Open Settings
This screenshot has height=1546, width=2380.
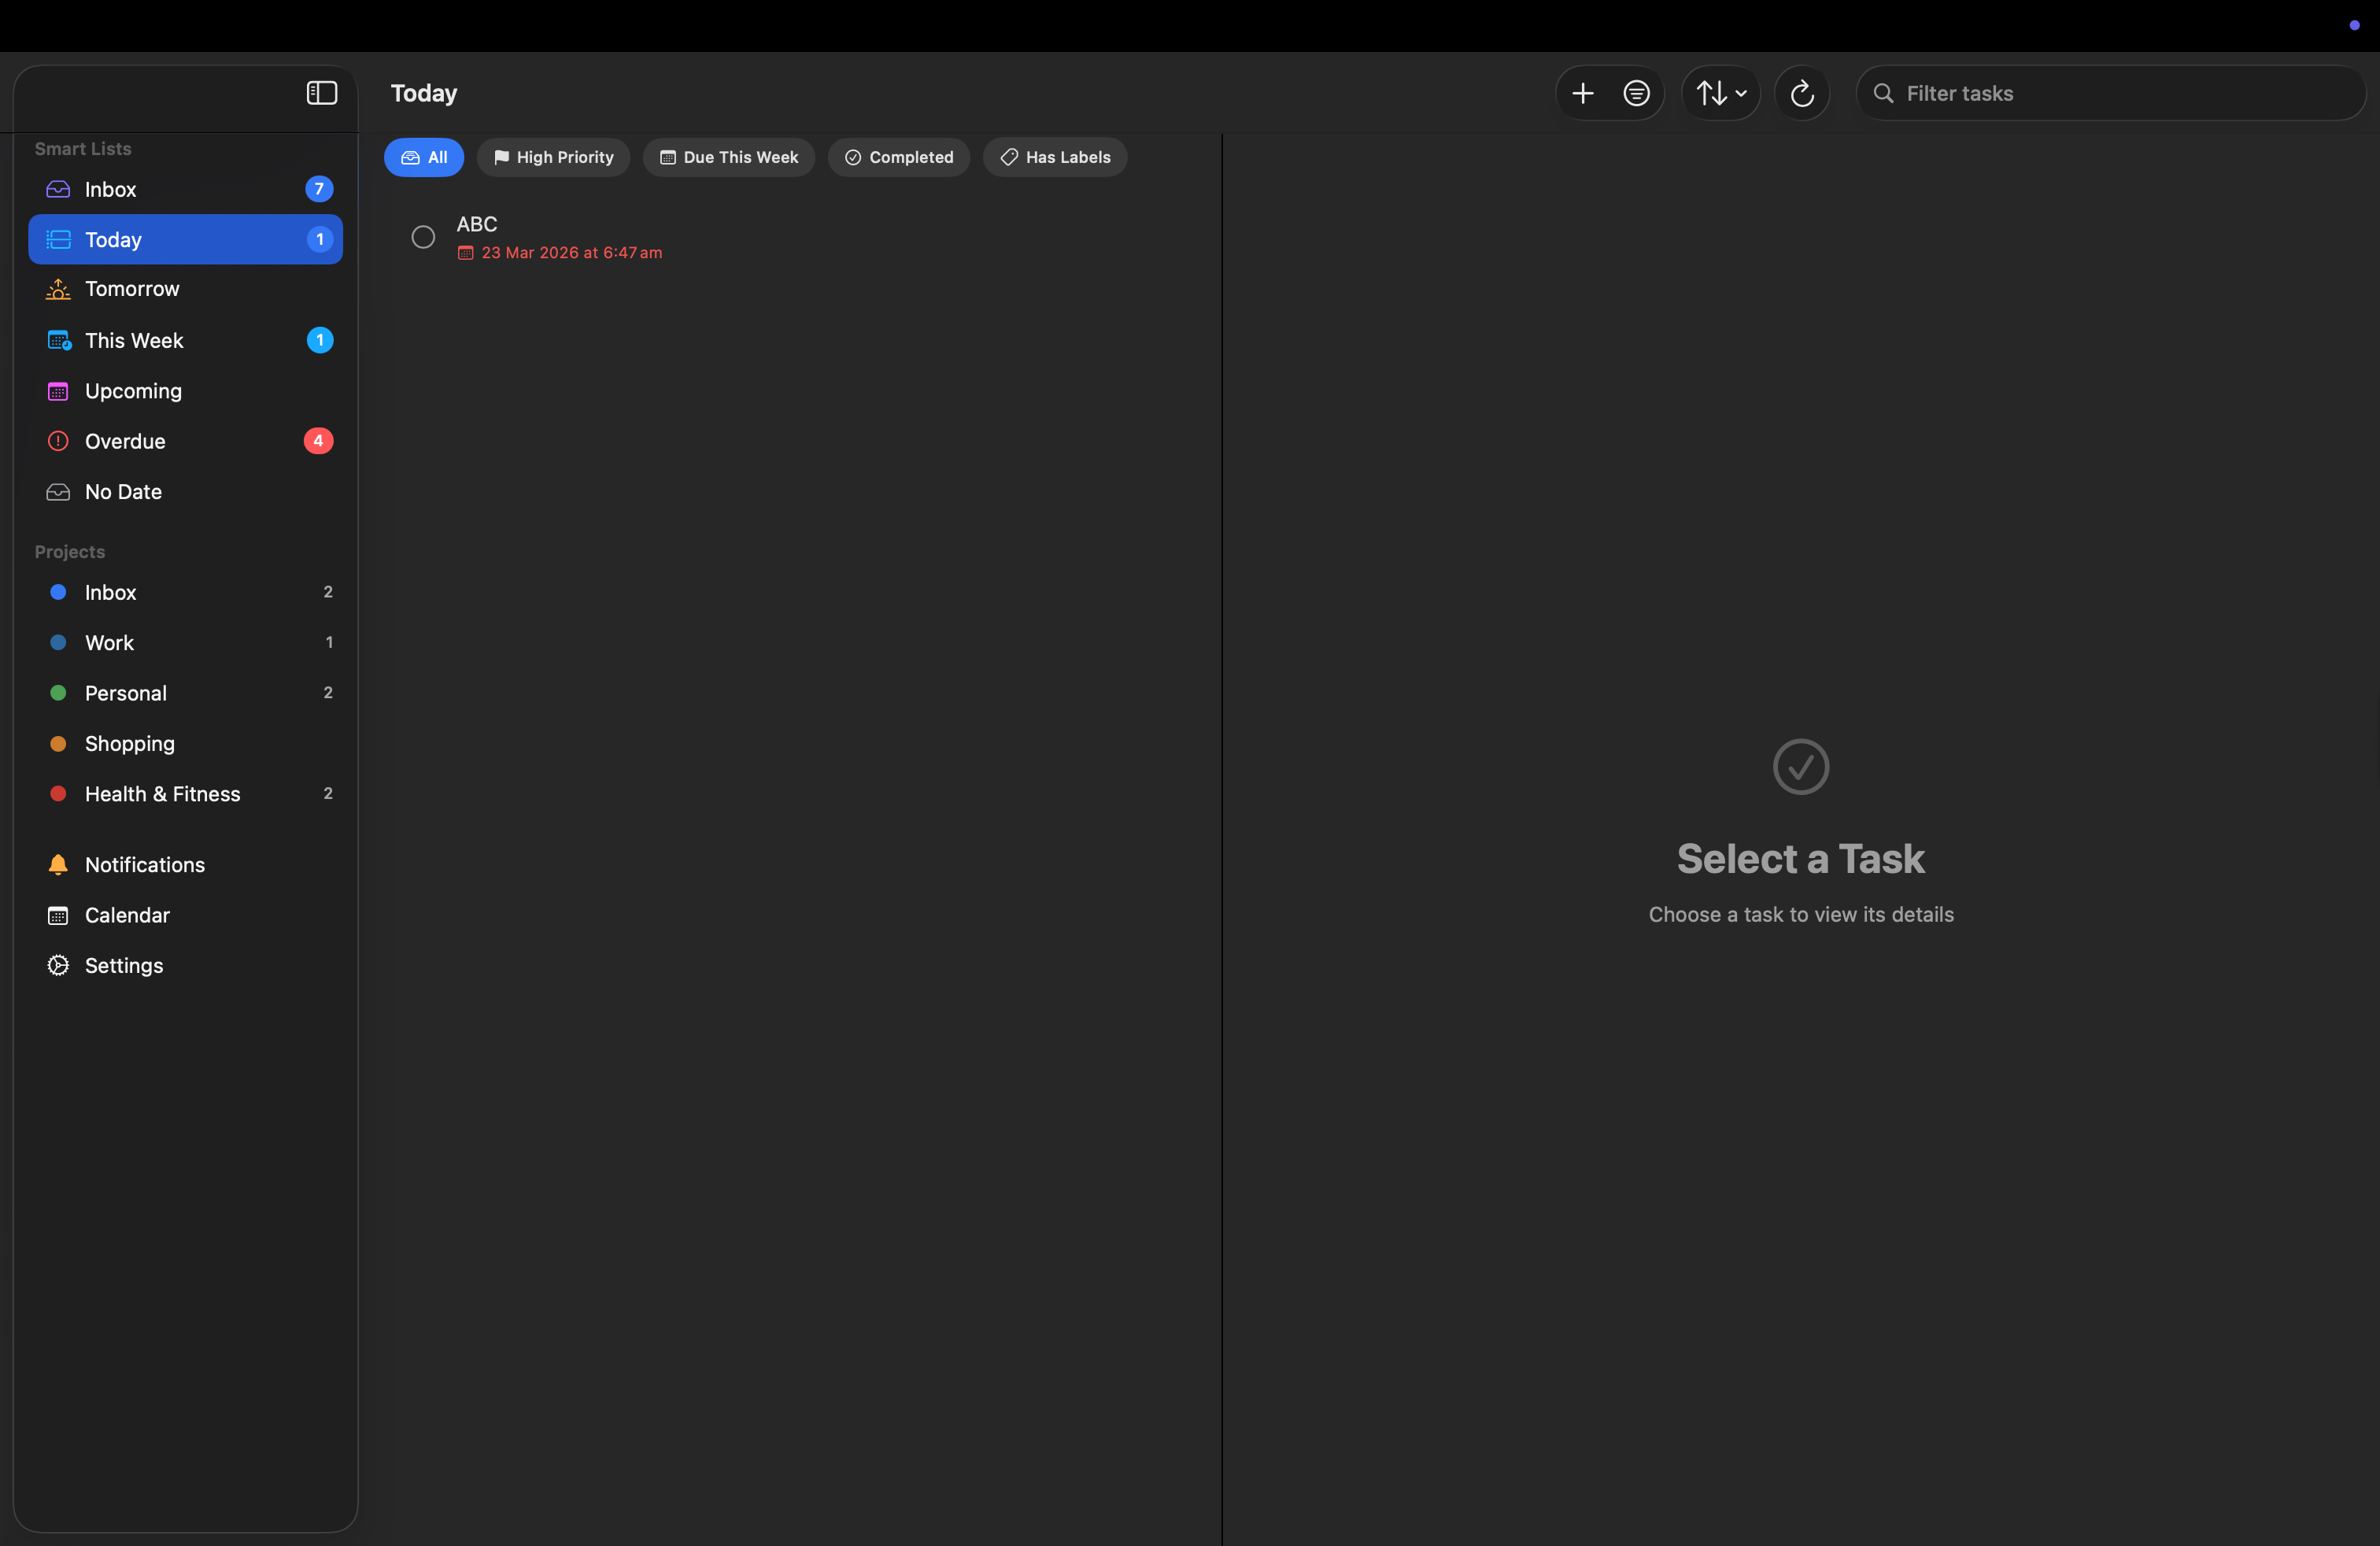tap(185, 966)
